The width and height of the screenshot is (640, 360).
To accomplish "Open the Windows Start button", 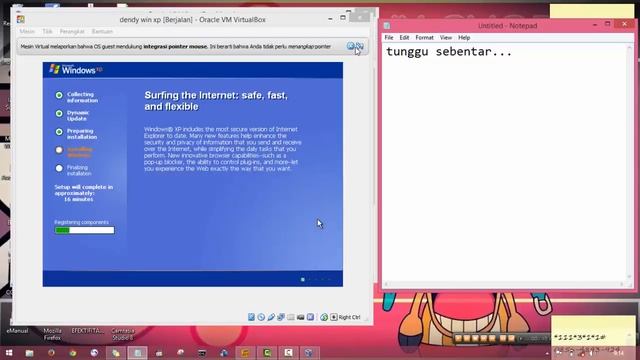I will pyautogui.click(x=9, y=353).
